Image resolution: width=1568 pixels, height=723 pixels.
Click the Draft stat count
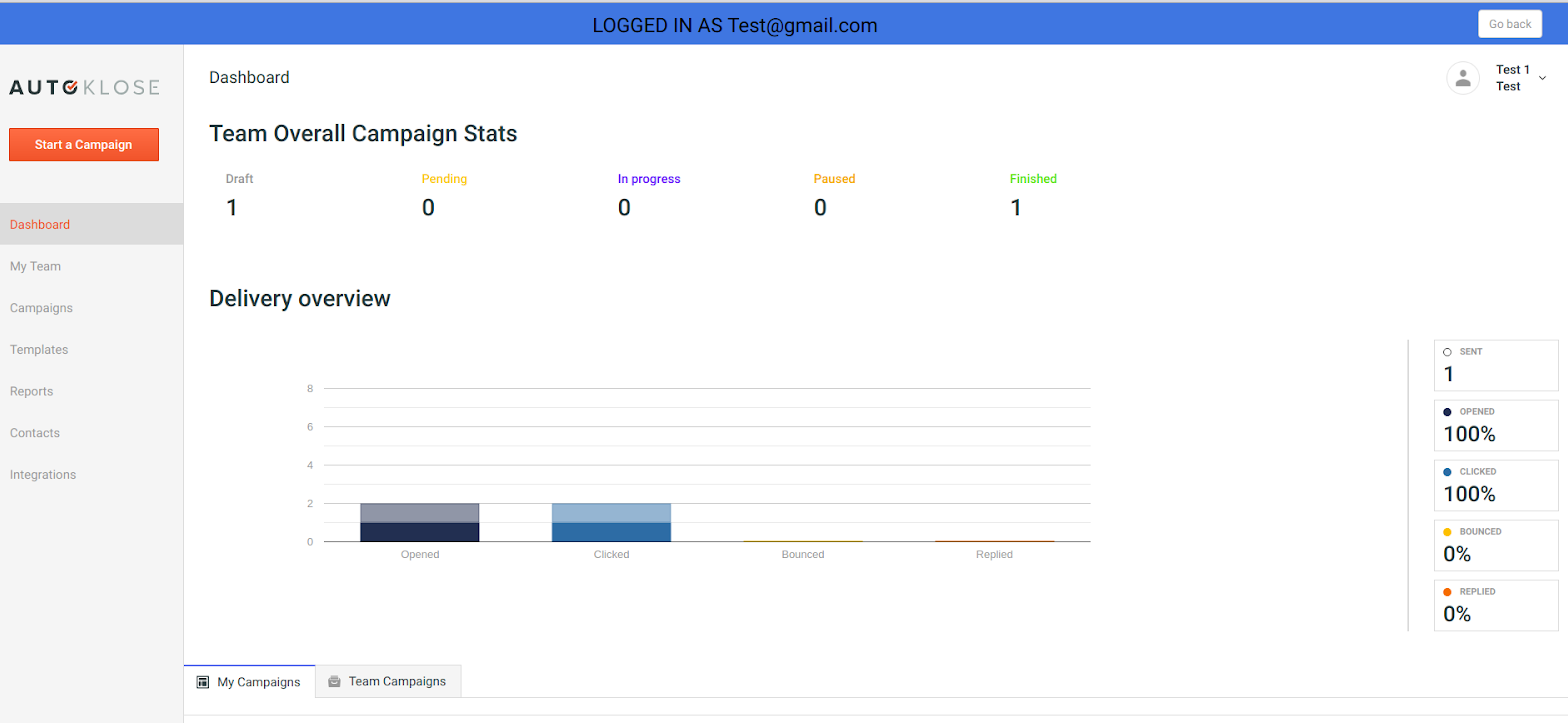coord(232,208)
